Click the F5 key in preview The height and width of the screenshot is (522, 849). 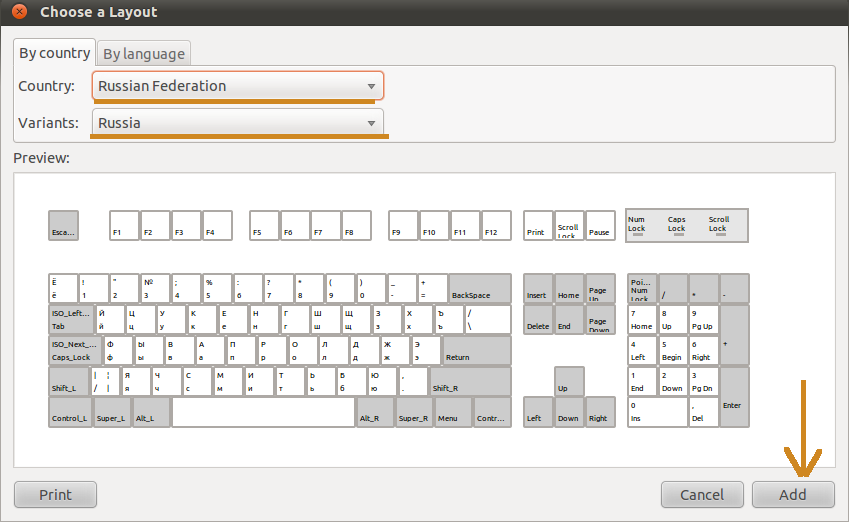point(264,225)
